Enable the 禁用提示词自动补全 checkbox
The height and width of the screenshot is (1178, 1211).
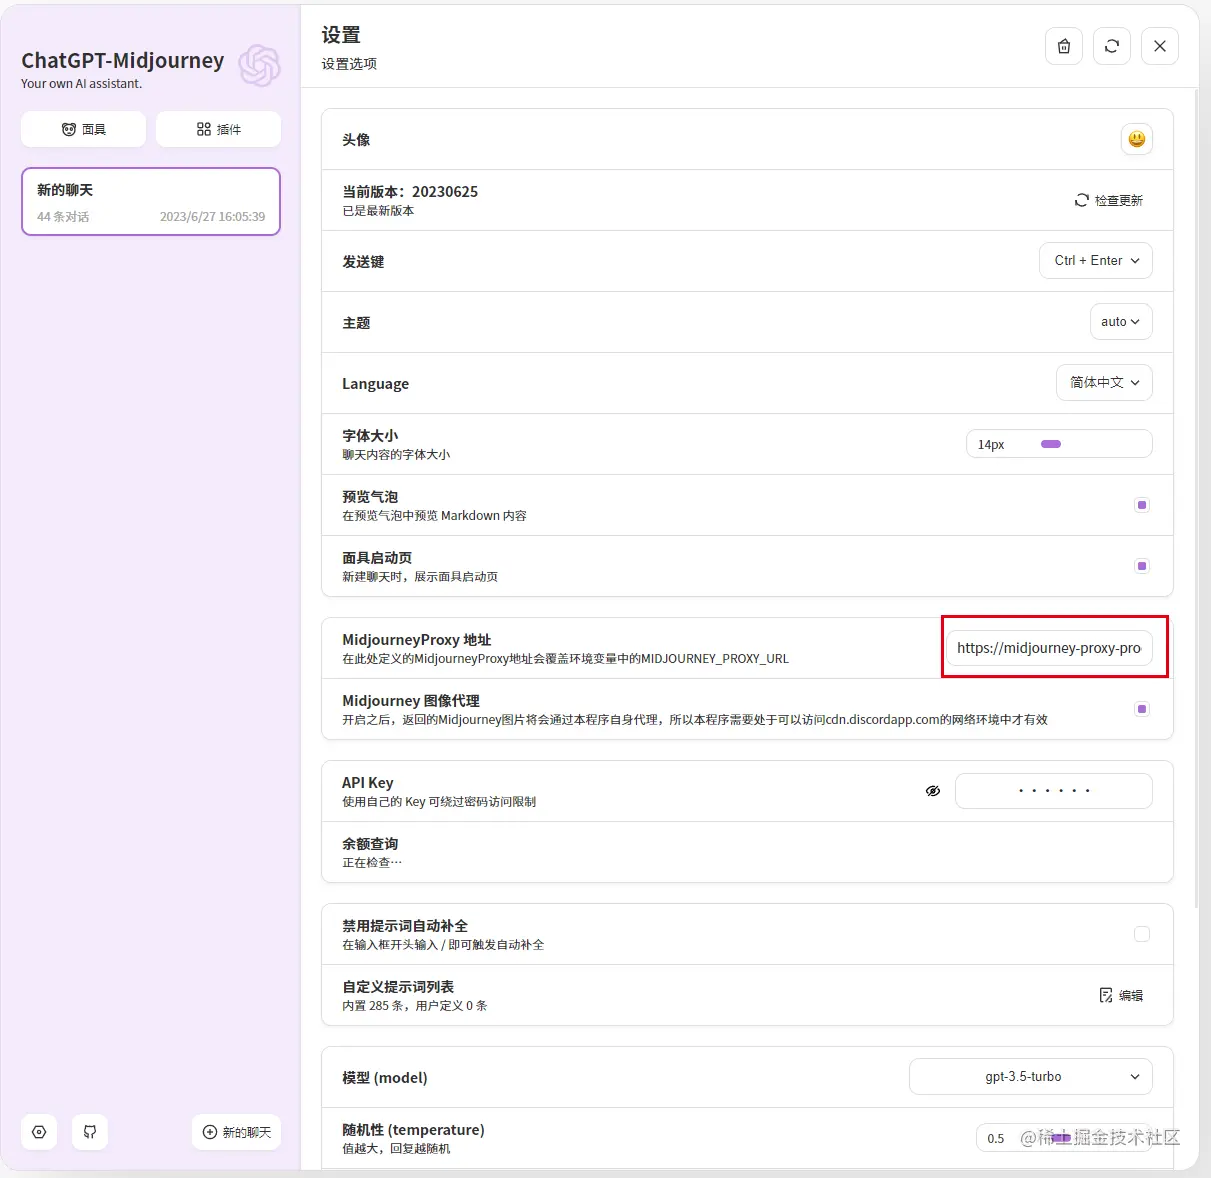(x=1142, y=934)
